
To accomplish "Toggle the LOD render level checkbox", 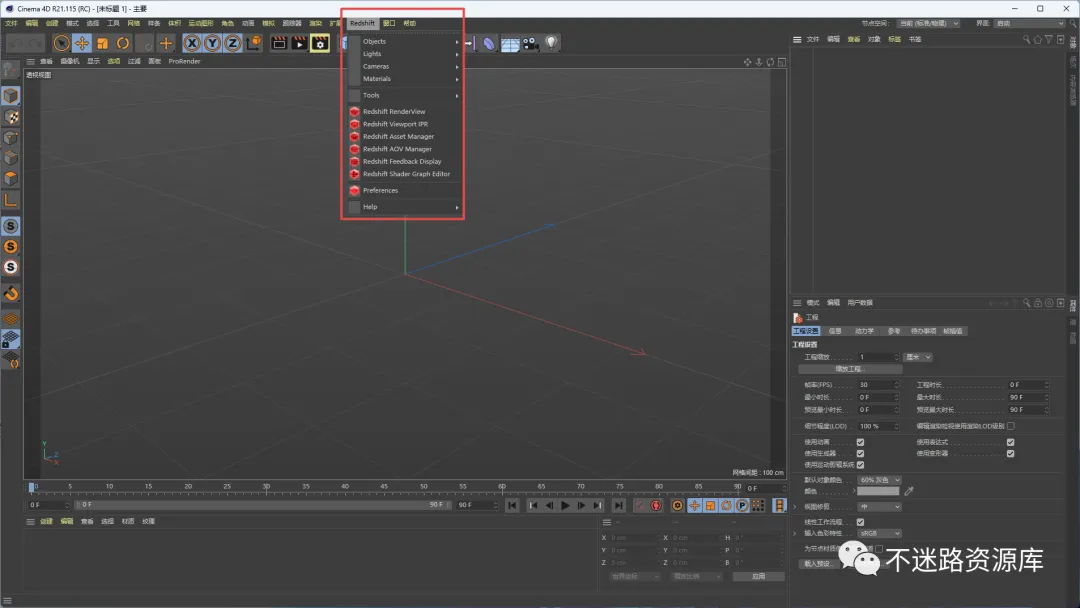I will click(x=1010, y=426).
